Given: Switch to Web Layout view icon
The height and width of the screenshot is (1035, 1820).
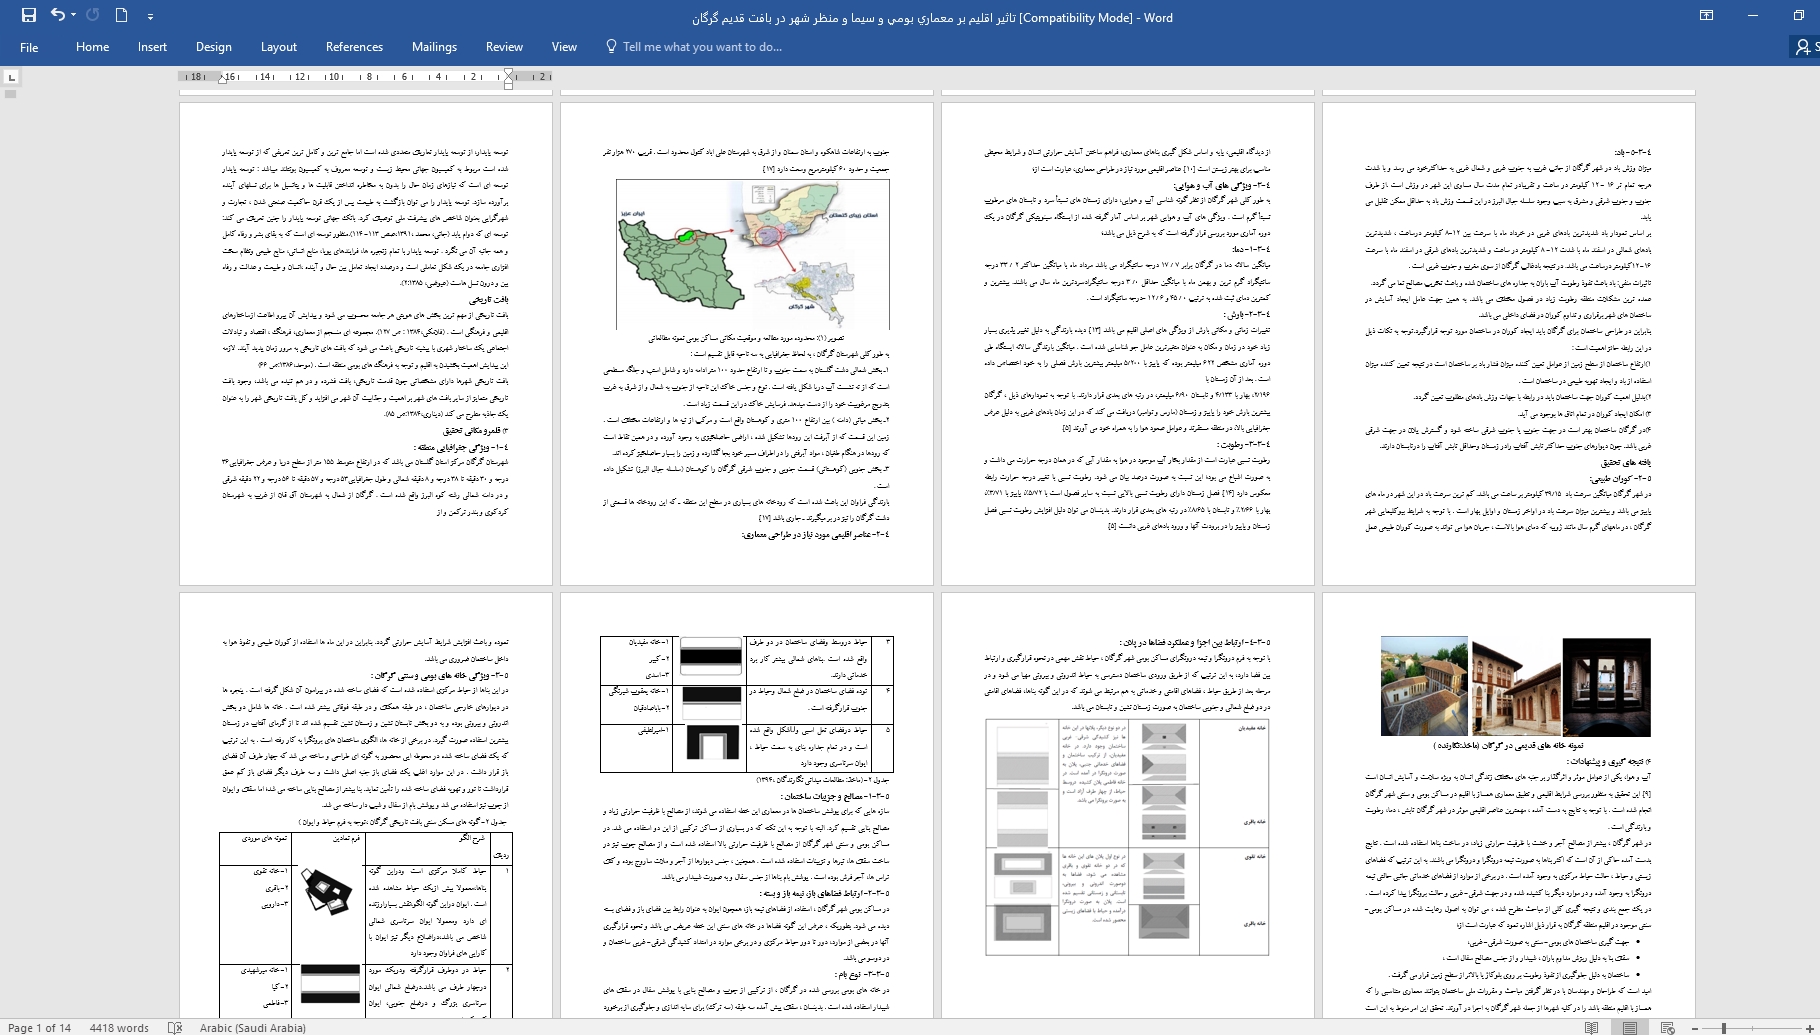Looking at the screenshot, I should point(1667,1027).
